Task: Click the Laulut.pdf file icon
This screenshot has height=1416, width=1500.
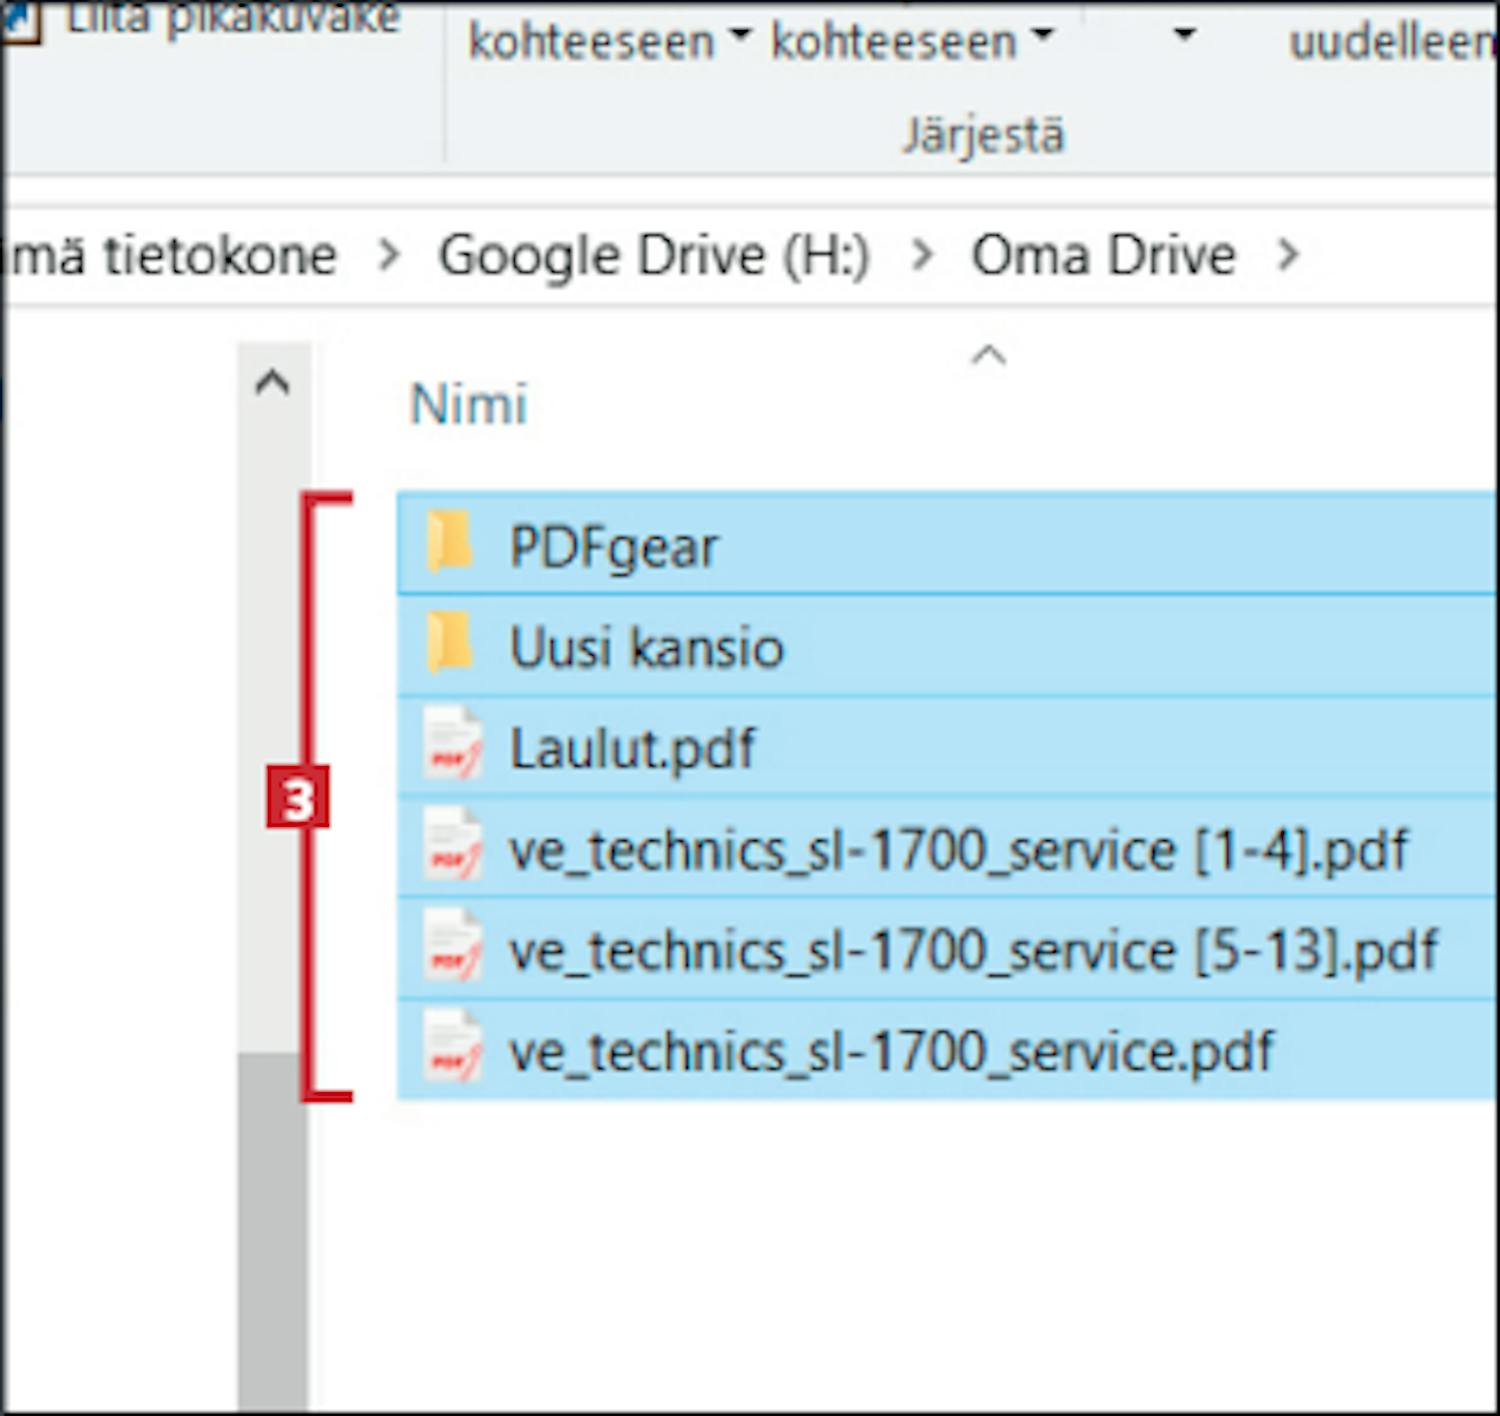Action: click(x=454, y=746)
